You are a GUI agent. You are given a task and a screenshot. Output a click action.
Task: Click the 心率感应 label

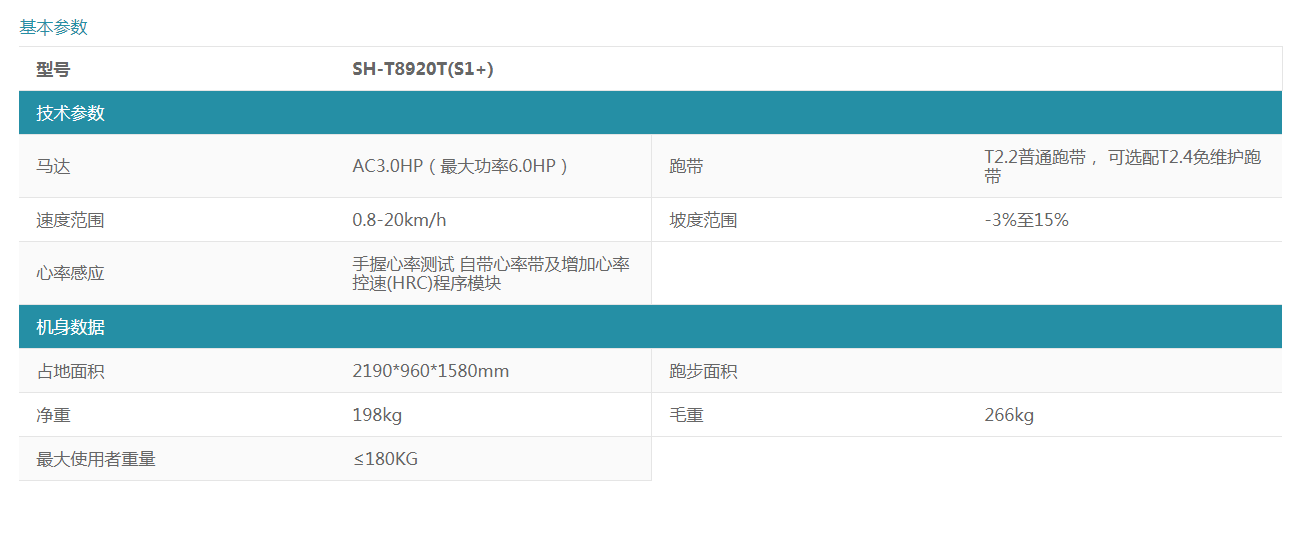coord(70,273)
